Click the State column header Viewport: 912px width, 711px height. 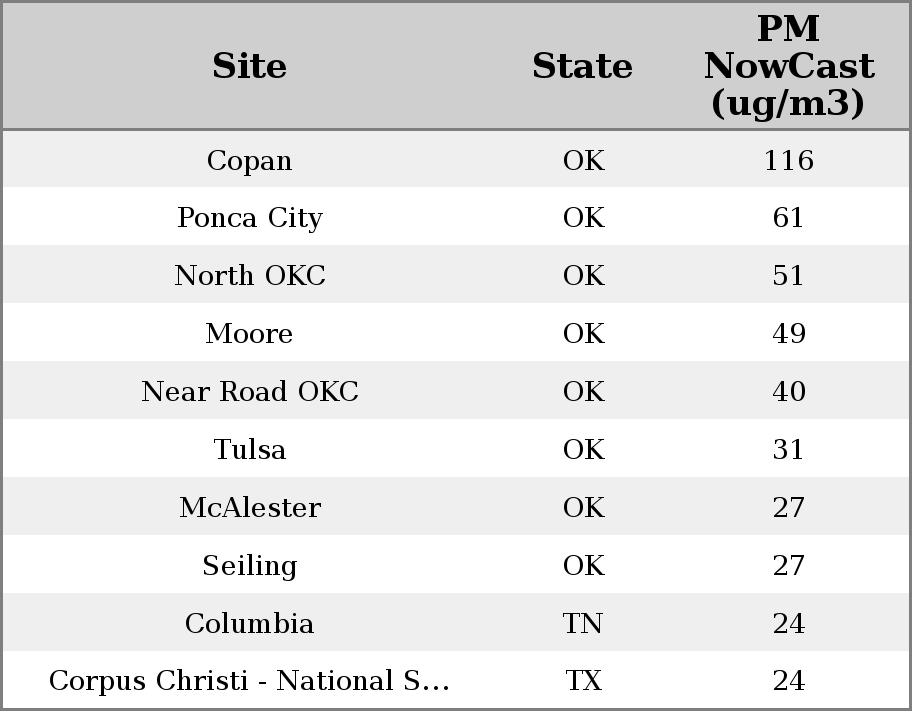(582, 66)
